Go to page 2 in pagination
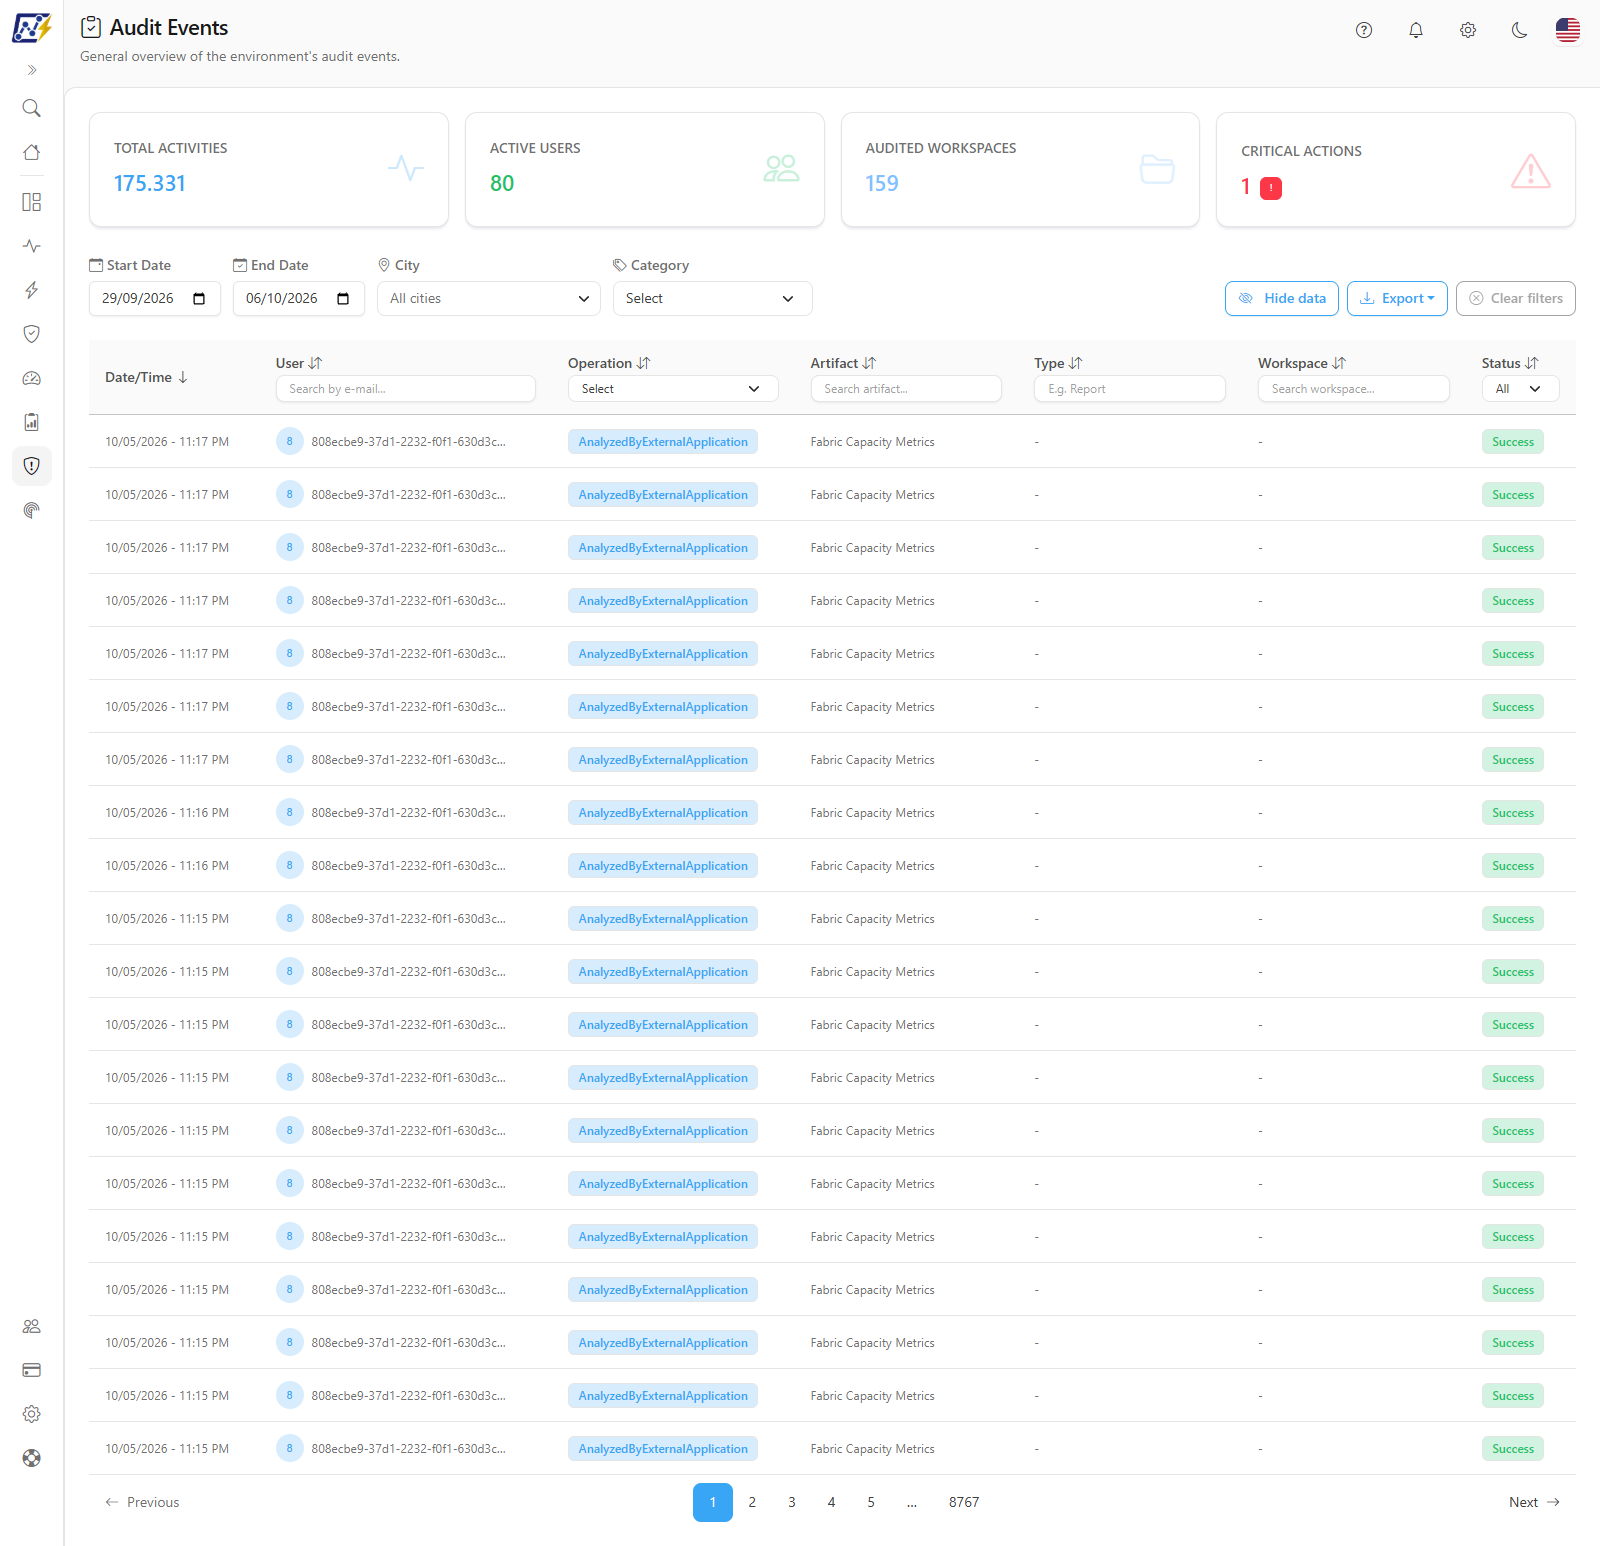The height and width of the screenshot is (1546, 1600). 752,1502
